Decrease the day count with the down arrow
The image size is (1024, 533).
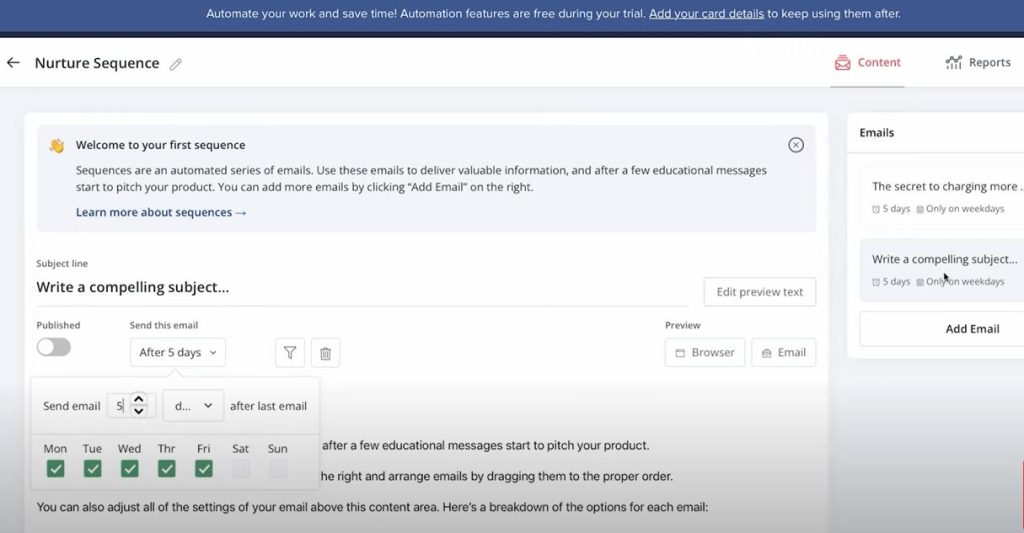click(138, 412)
